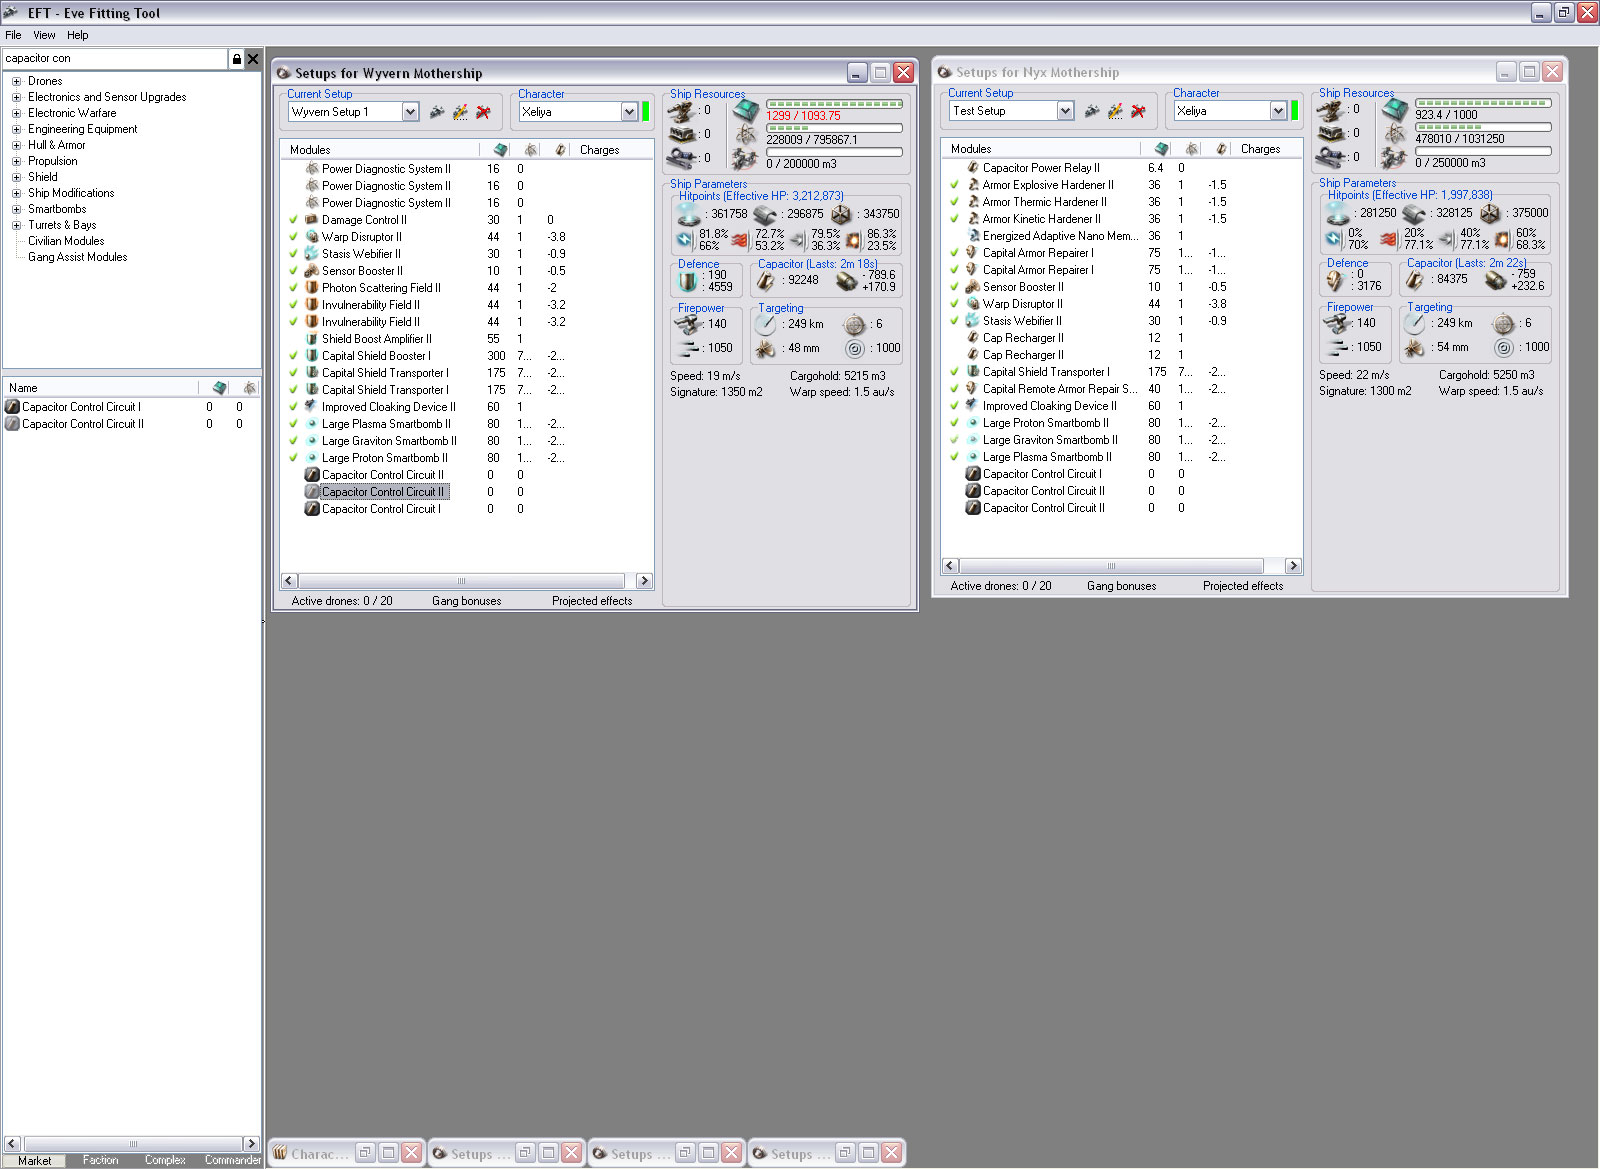Click the CPU usage bar in Wyvern window
Viewport: 1600px width, 1169px height.
(x=834, y=104)
